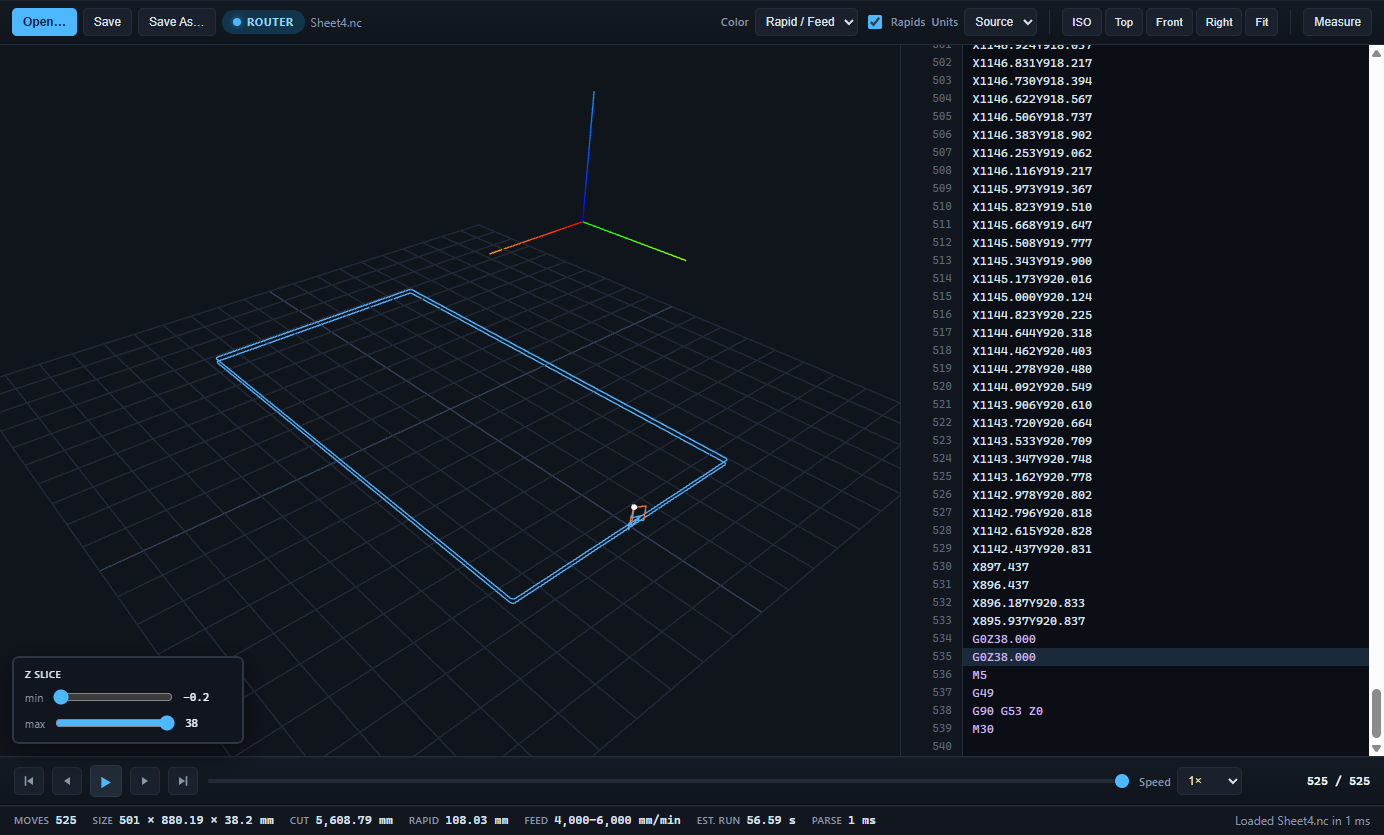Click line number 520 in gutter
The width and height of the screenshot is (1384, 835).
coord(941,387)
